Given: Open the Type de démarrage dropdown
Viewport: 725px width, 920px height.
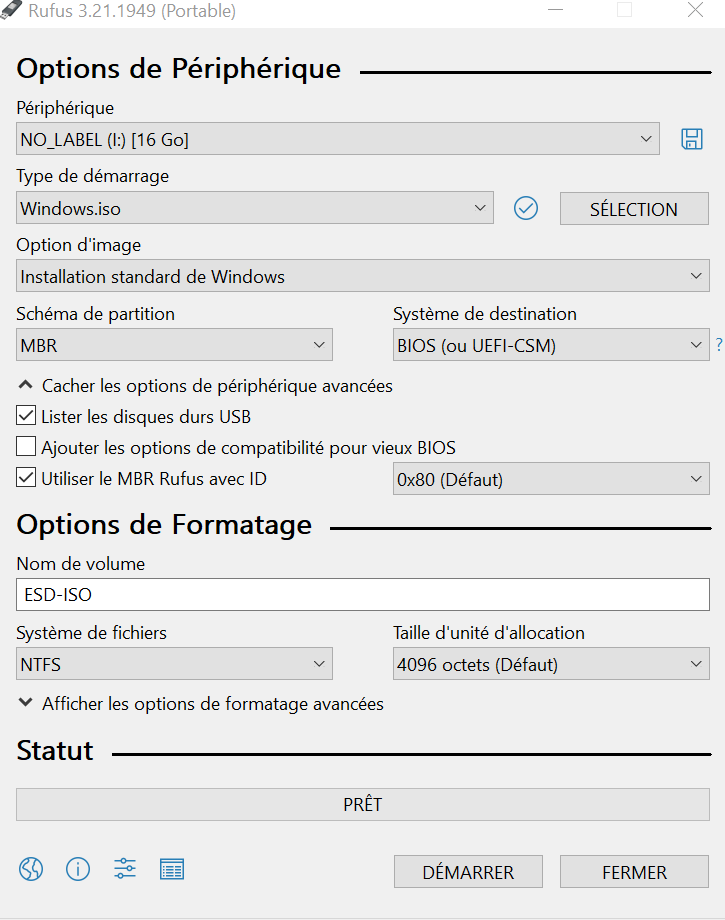Looking at the screenshot, I should click(255, 208).
